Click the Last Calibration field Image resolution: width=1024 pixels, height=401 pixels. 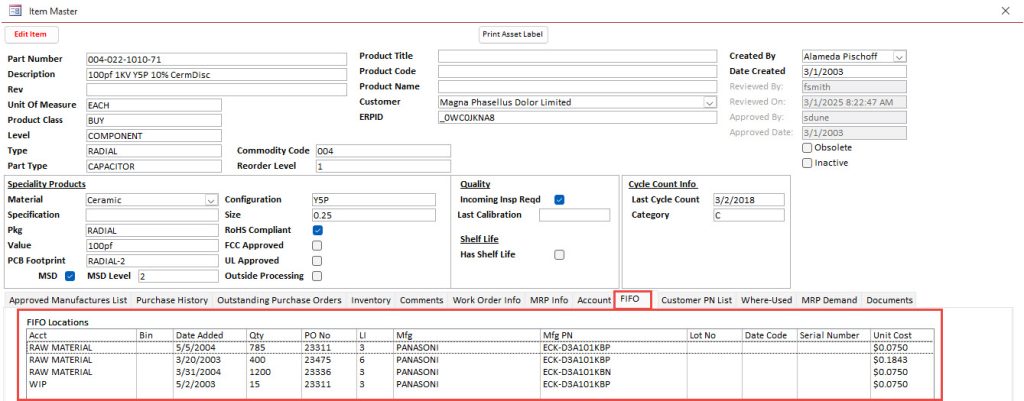[x=575, y=215]
